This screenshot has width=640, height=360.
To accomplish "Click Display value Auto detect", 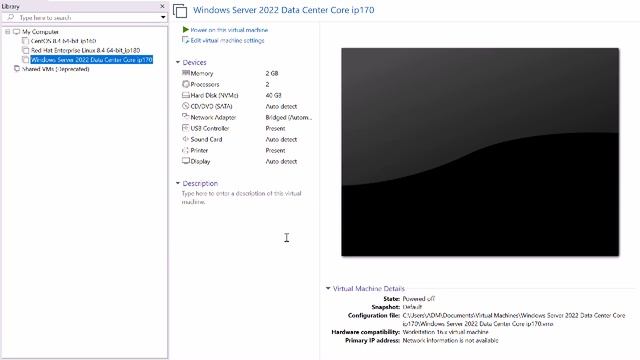I will (x=281, y=161).
